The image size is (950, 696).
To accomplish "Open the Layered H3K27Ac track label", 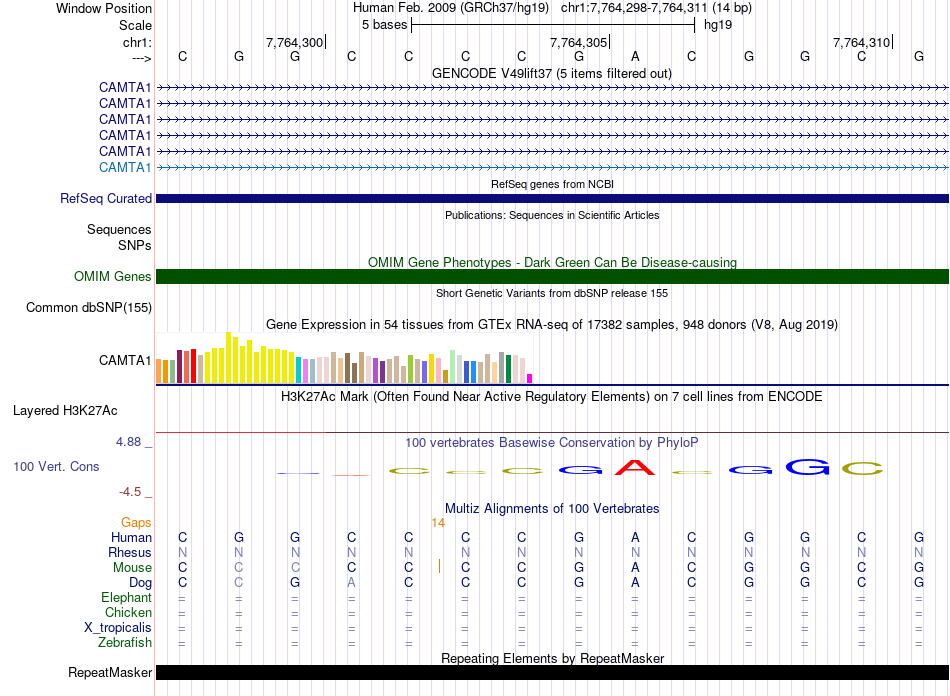I will 65,411.
